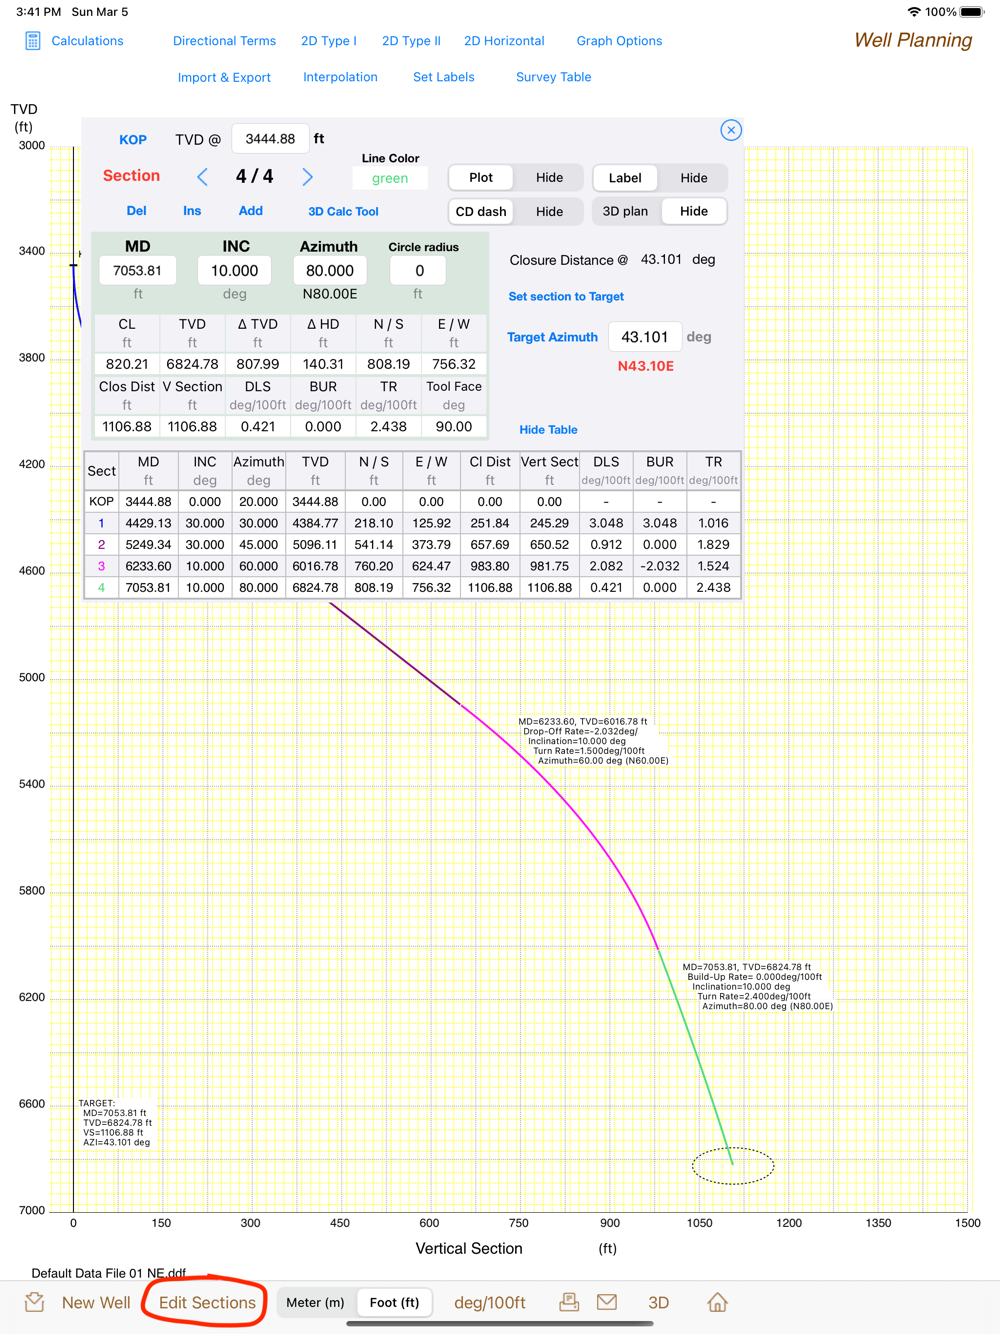Open Survey Table menu

click(553, 77)
